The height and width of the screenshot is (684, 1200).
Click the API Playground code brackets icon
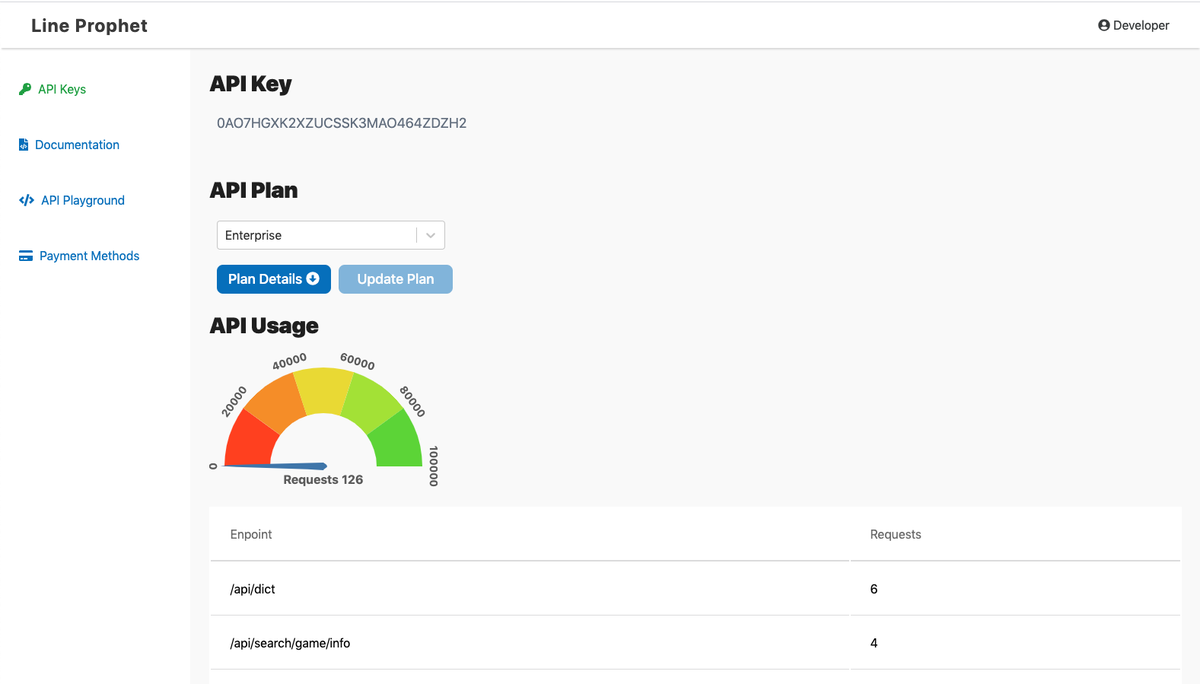(27, 200)
